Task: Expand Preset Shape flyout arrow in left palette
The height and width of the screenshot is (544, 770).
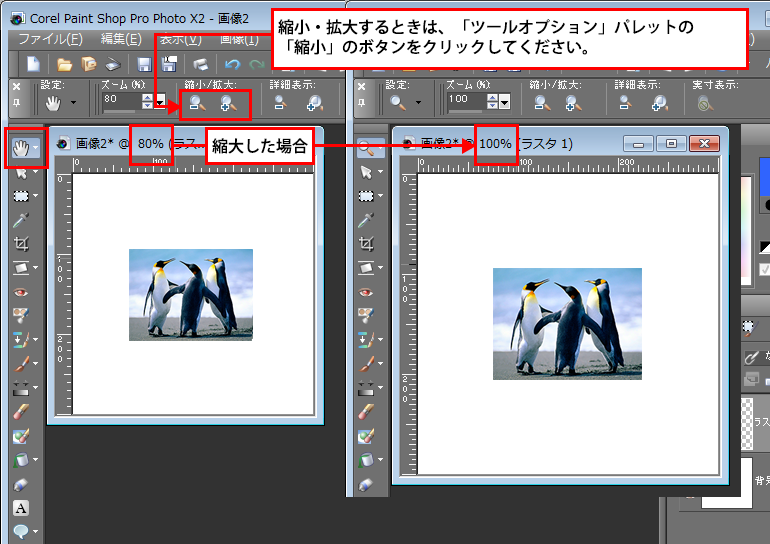Action: point(36,531)
